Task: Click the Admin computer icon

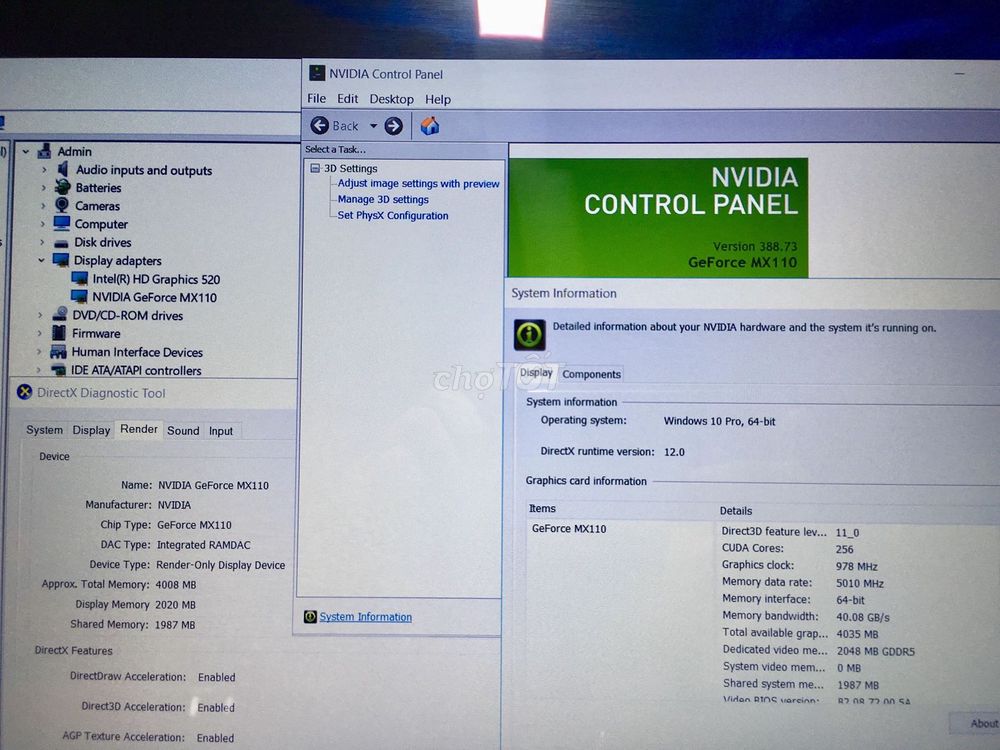Action: click(44, 151)
